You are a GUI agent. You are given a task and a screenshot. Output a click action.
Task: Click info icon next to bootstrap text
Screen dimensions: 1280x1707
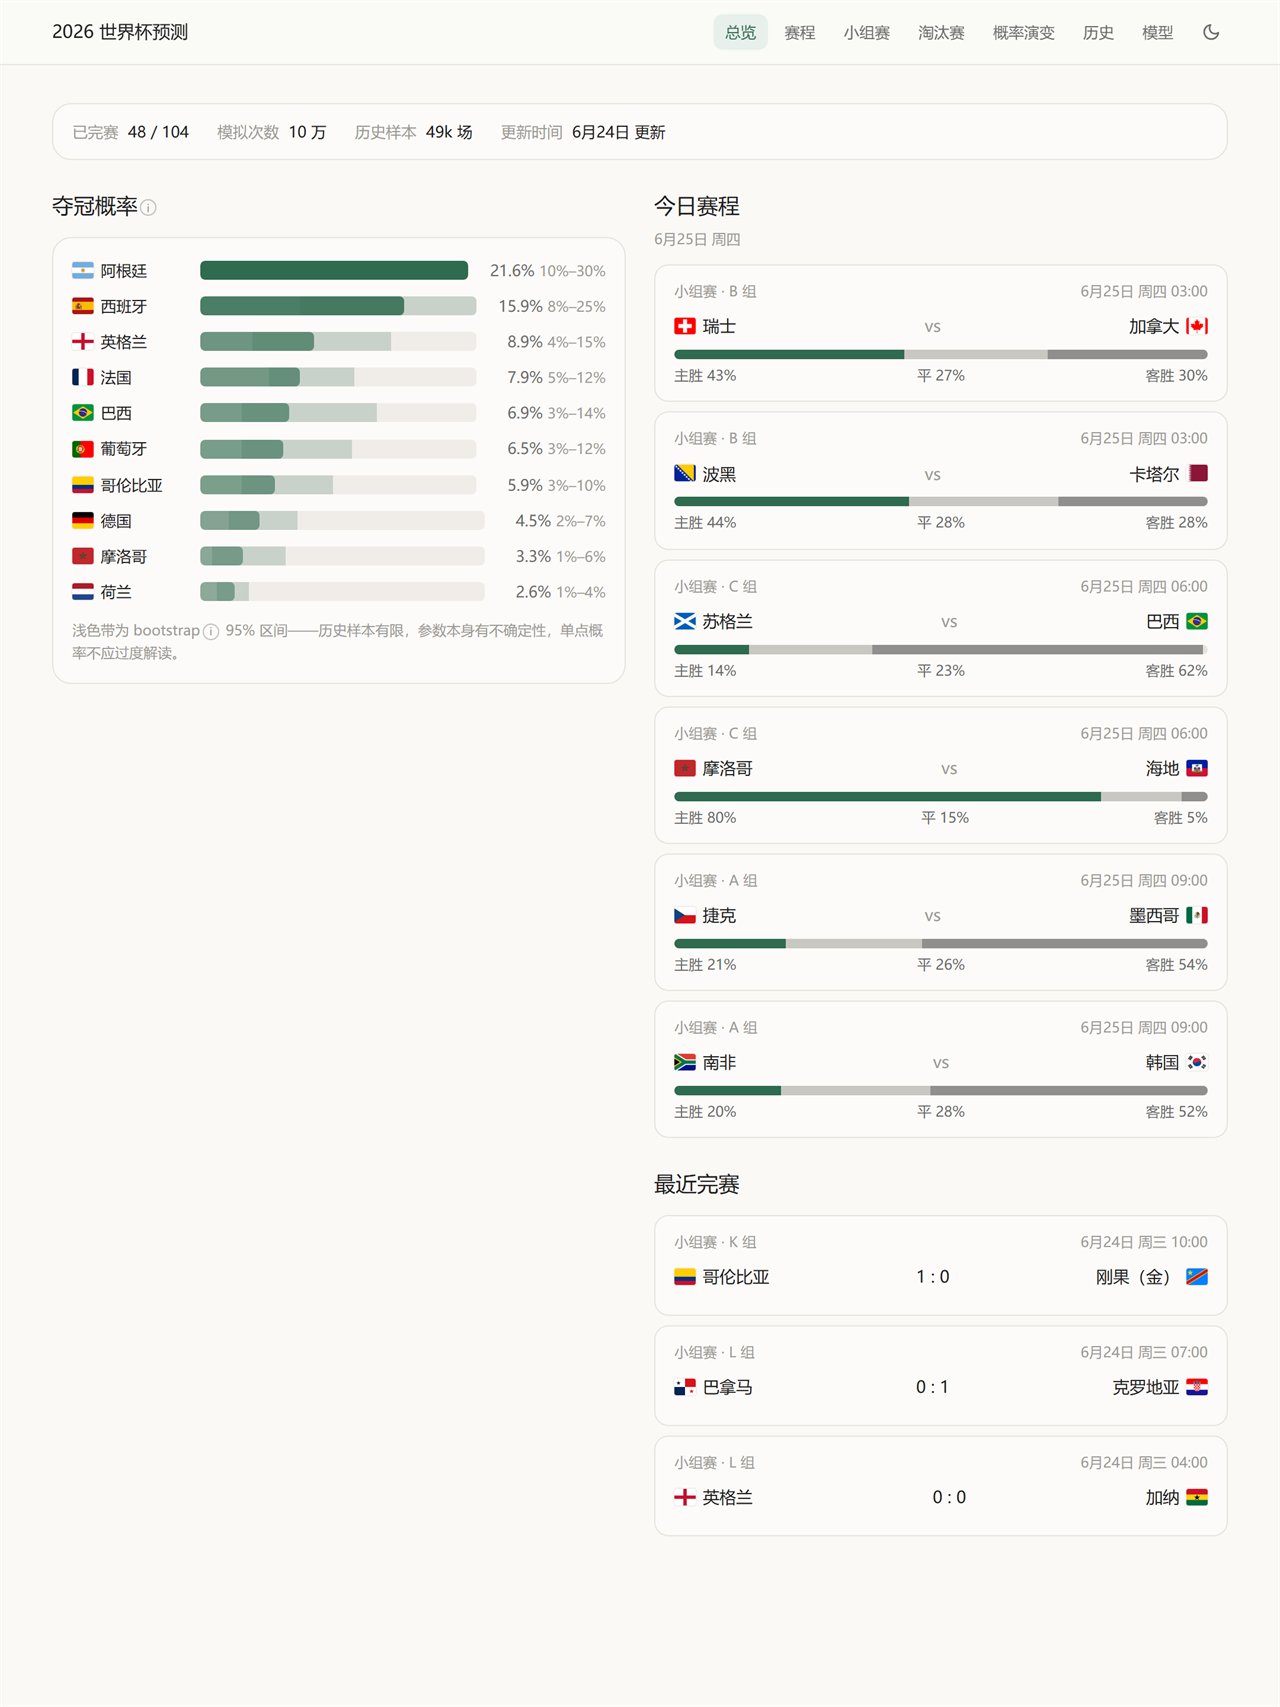tap(211, 631)
